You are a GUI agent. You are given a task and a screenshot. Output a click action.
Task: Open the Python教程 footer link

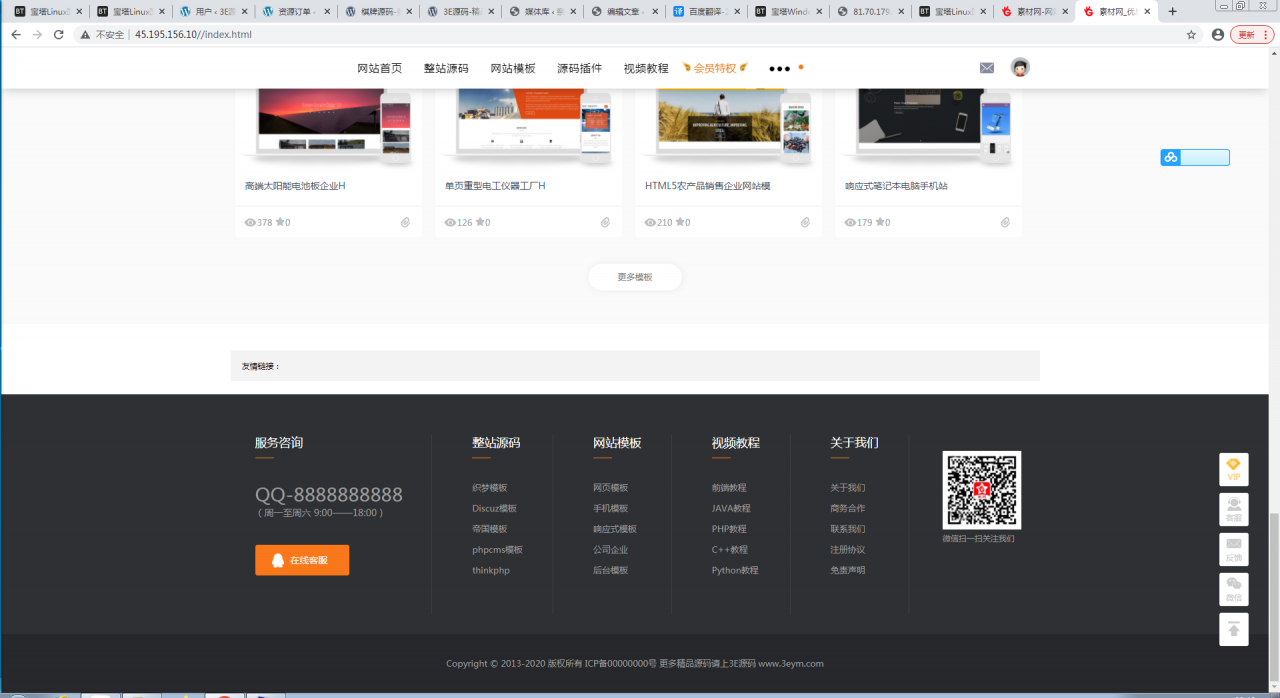point(737,570)
